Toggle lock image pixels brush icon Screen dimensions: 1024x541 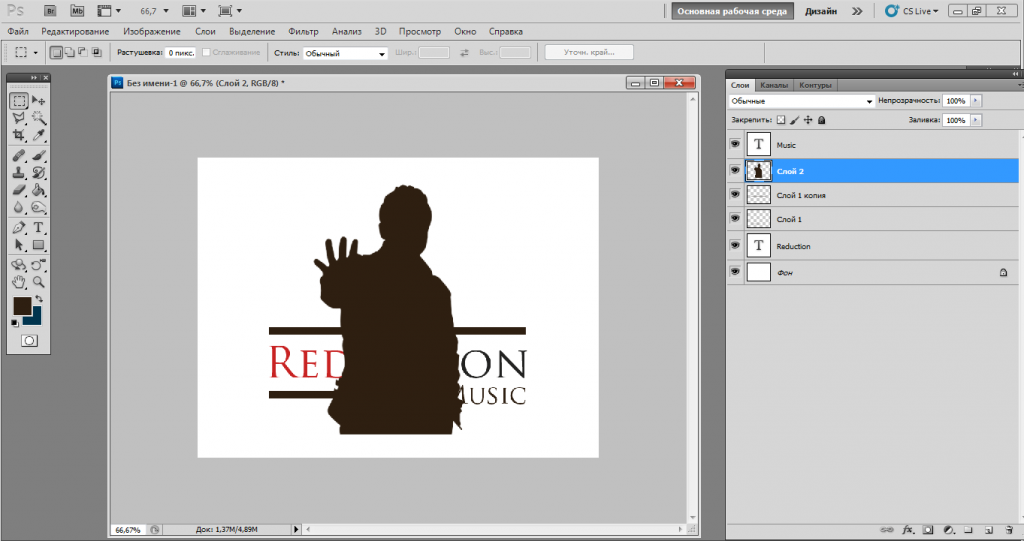pos(794,120)
